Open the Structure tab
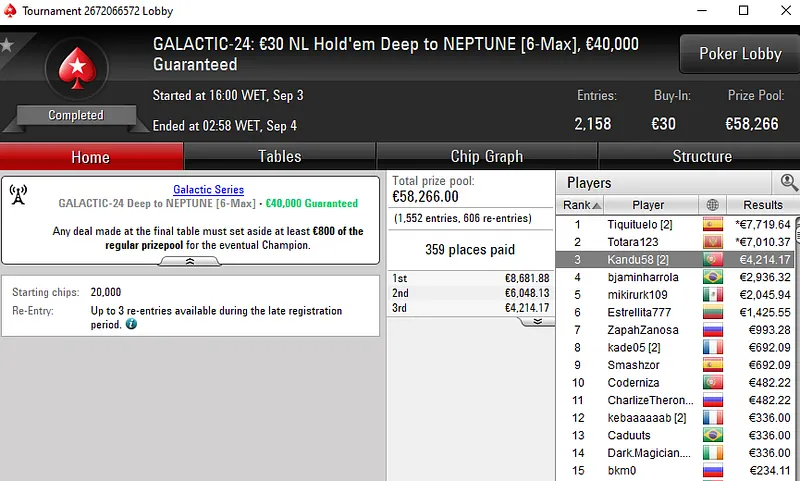This screenshot has height=481, width=800. (702, 156)
